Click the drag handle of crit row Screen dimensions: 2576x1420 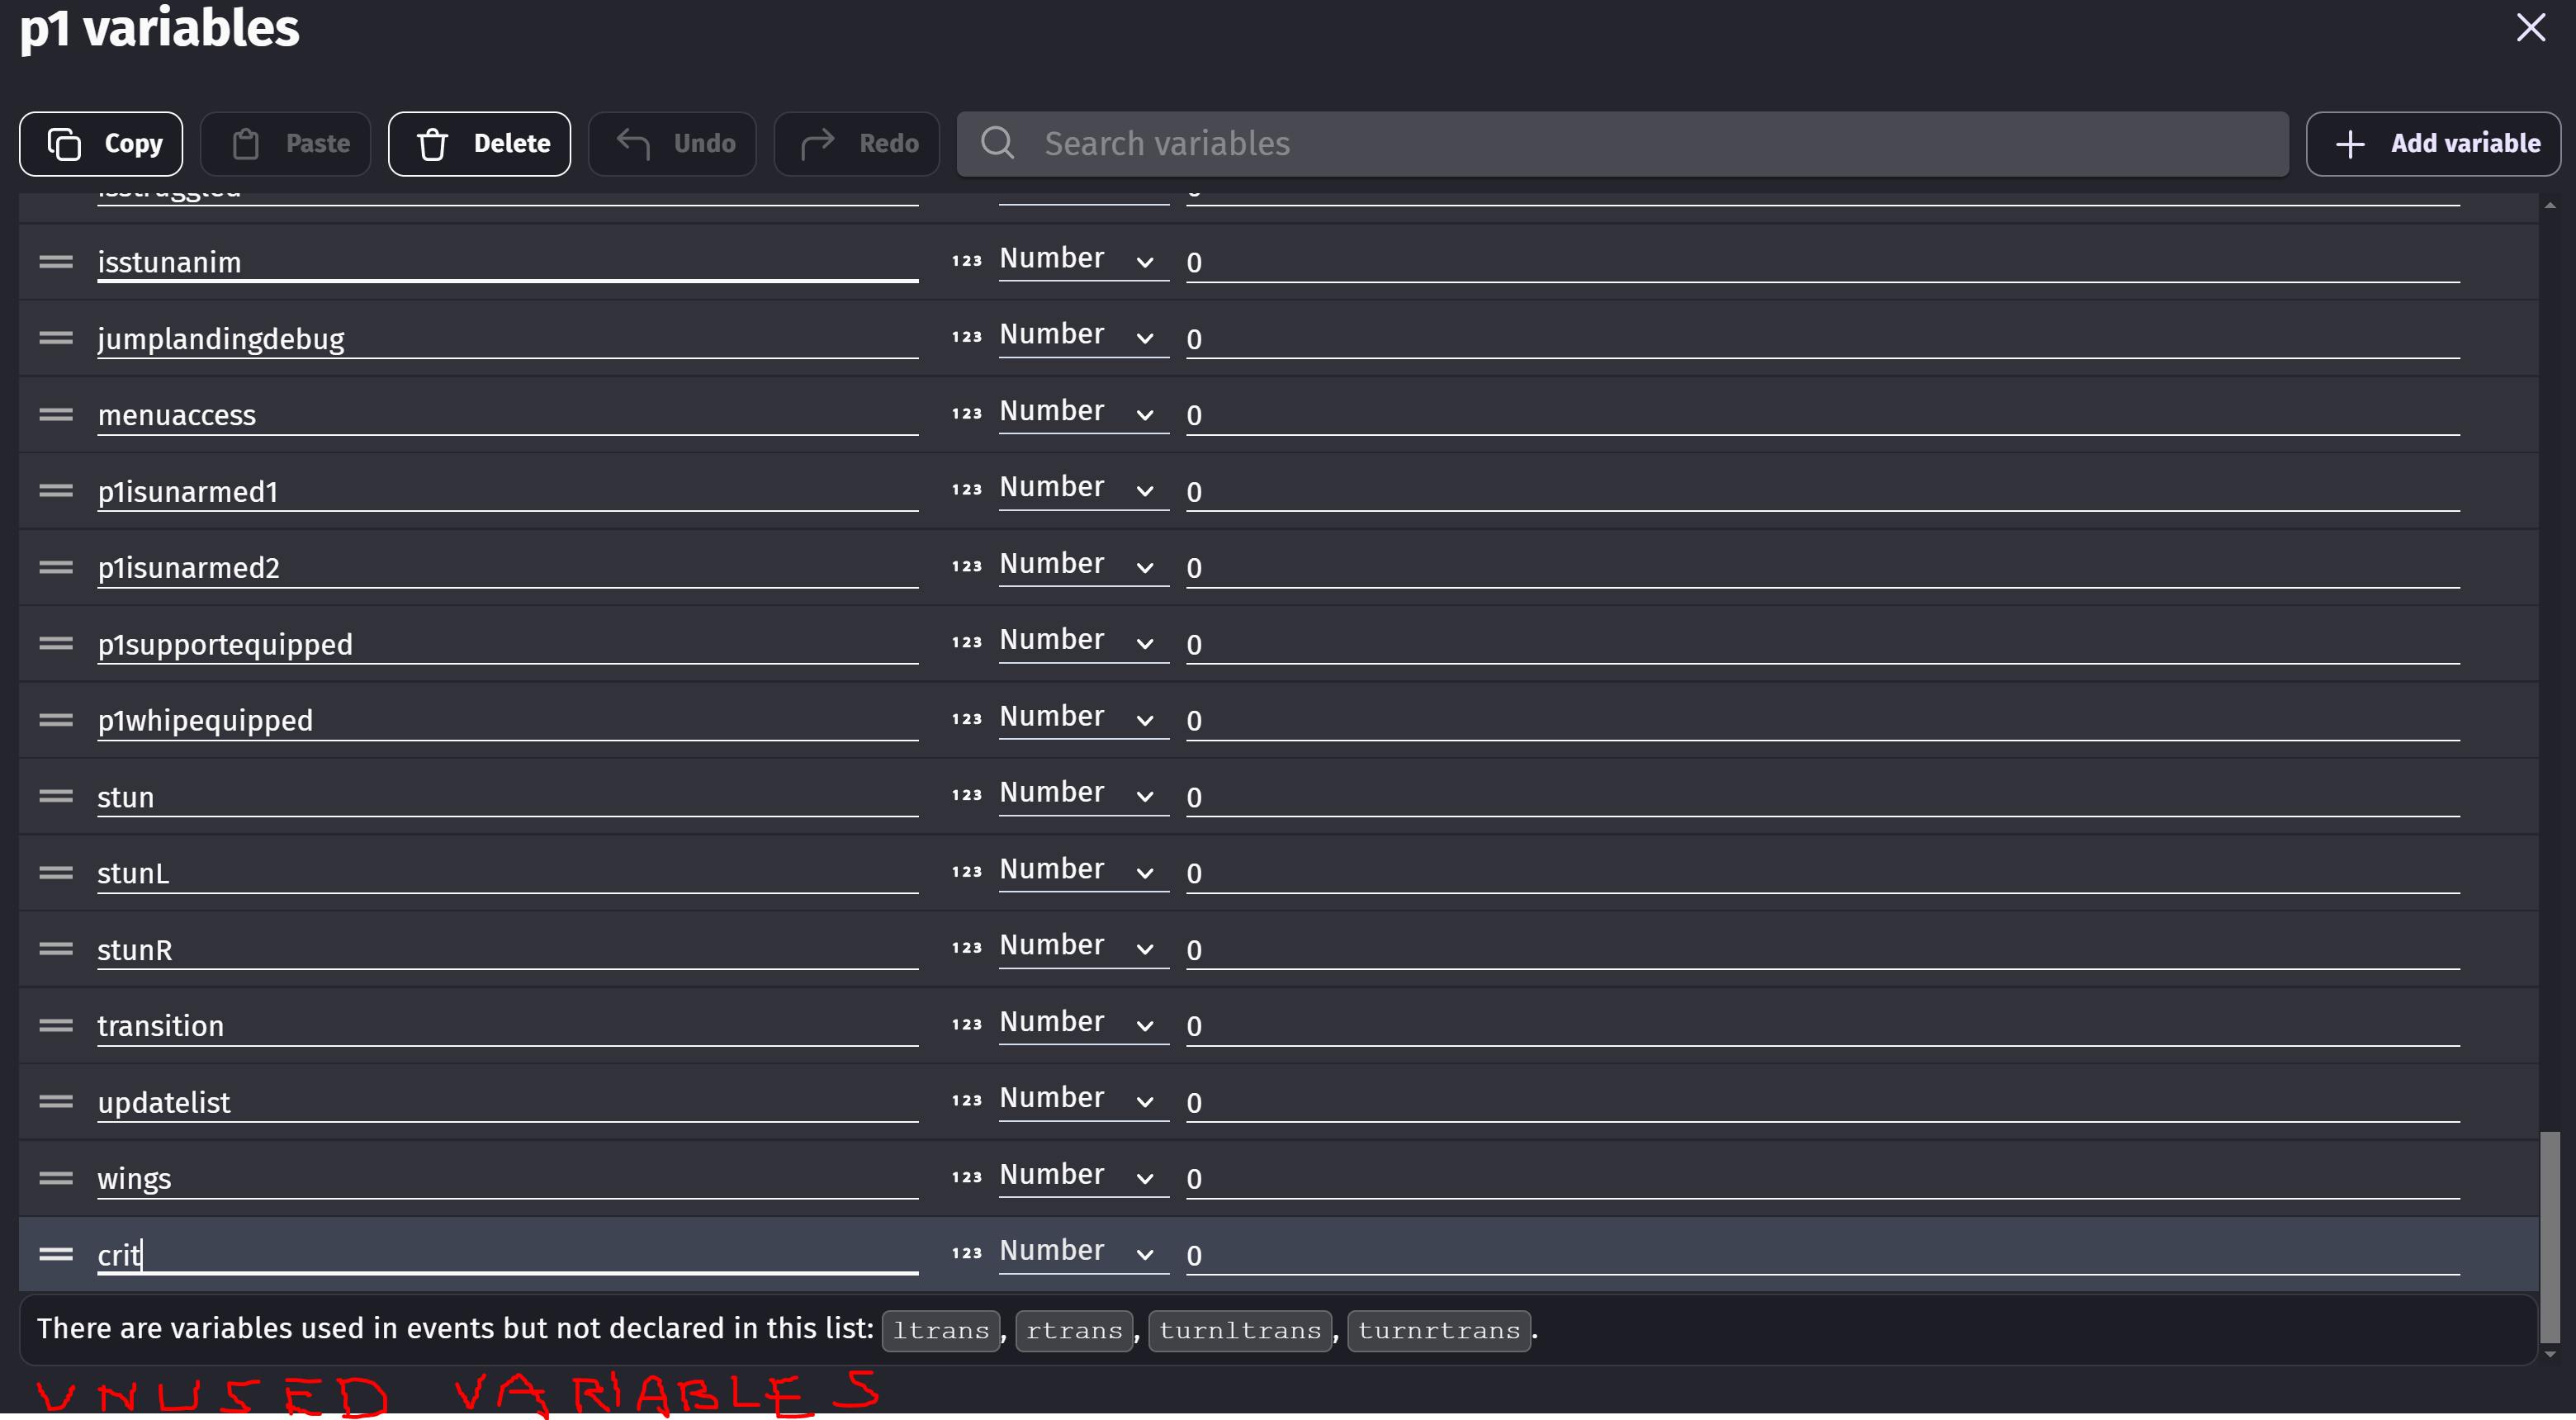point(56,1254)
